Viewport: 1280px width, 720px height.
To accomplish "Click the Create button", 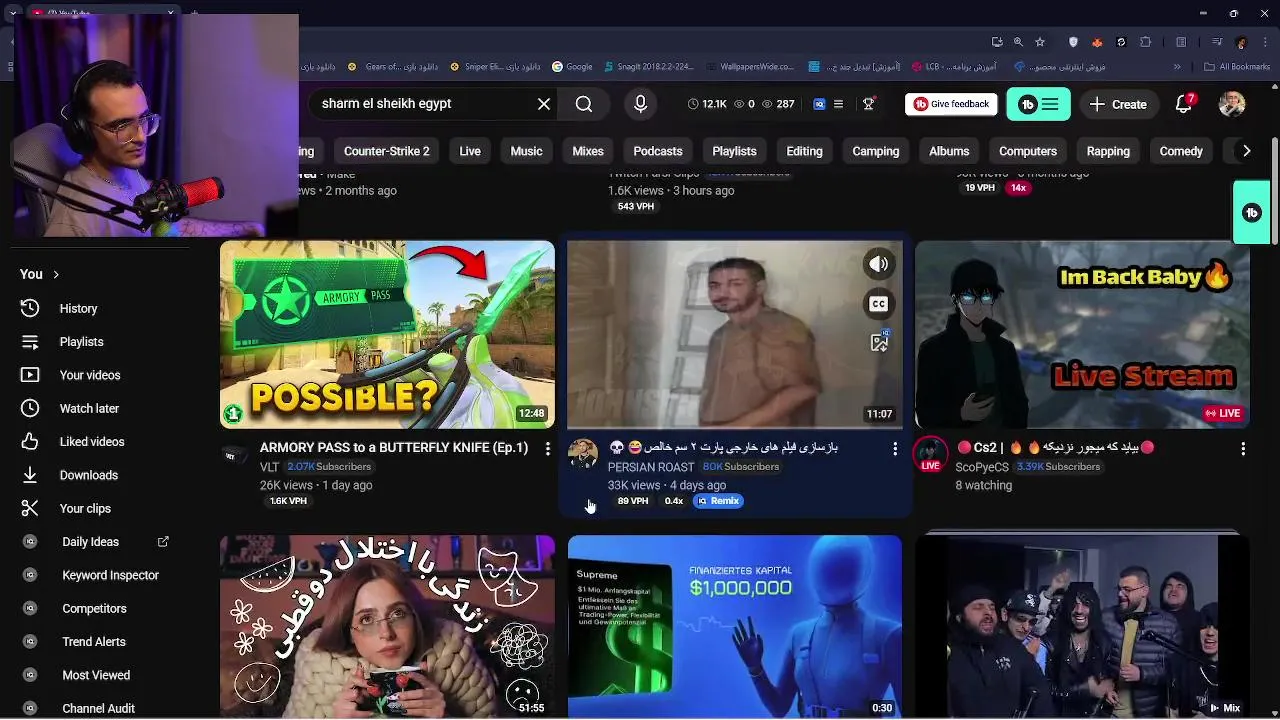I will (1118, 104).
